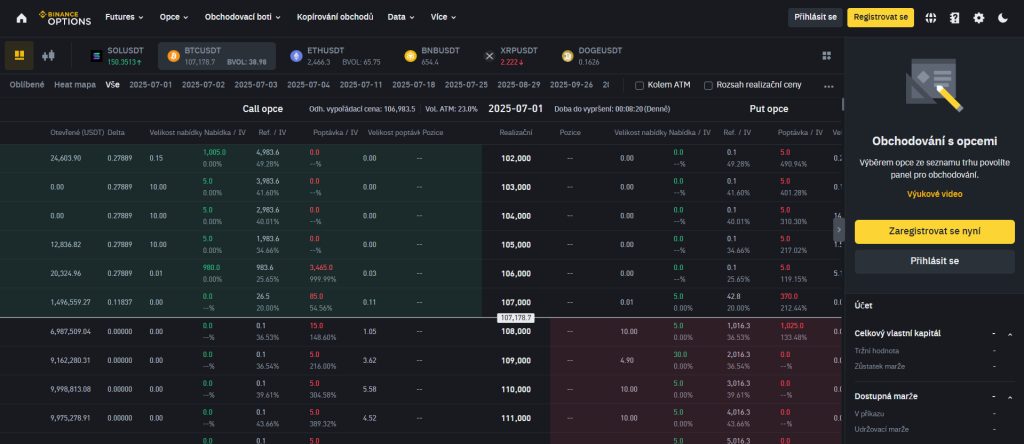
Task: Go to home via house icon
Action: tap(21, 18)
